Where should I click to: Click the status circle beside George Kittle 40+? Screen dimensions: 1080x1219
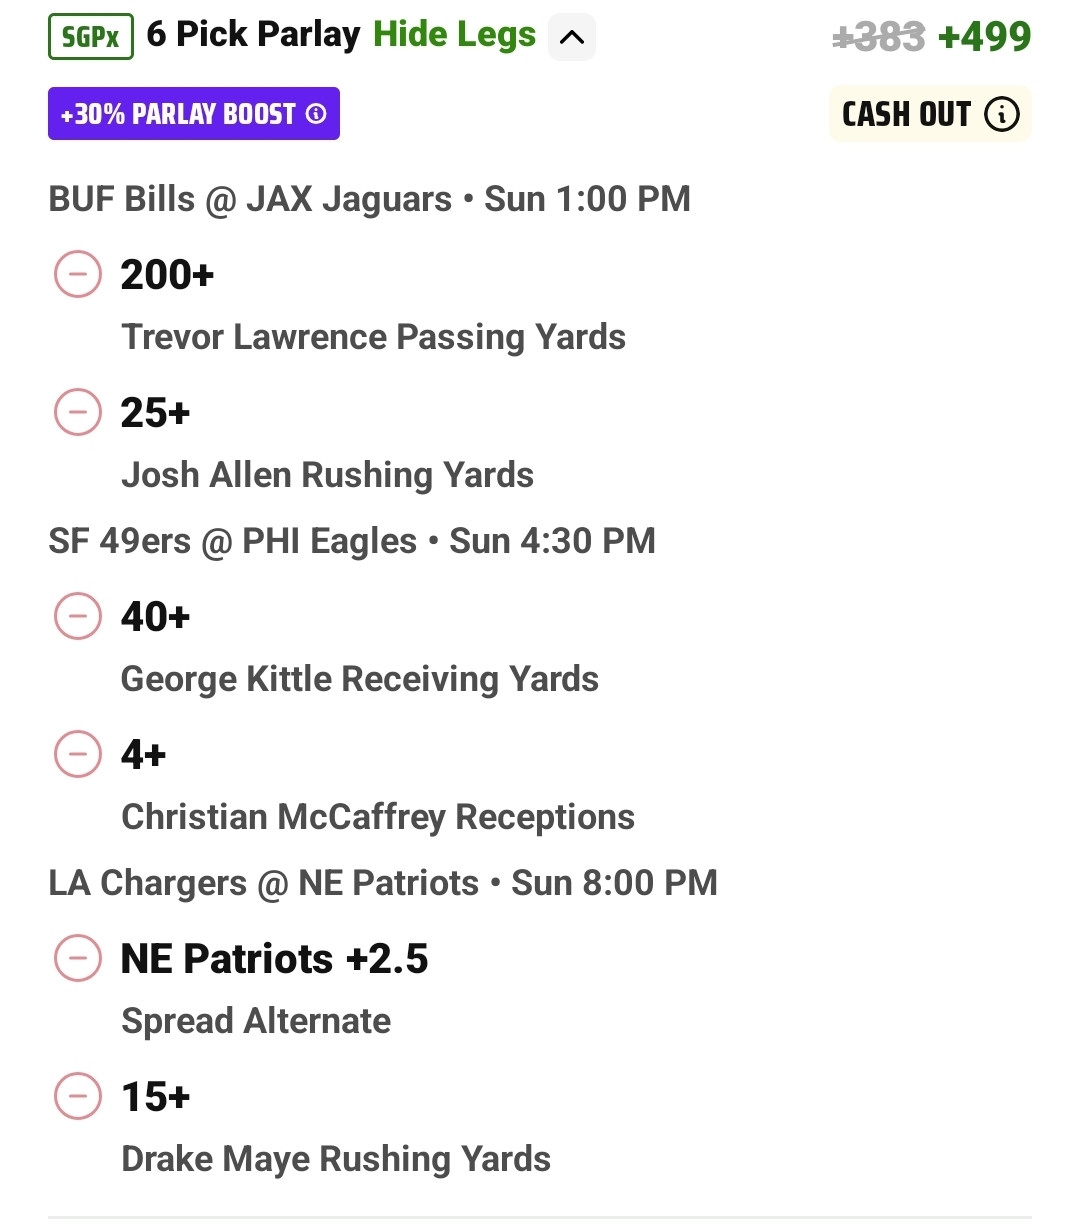point(78,616)
